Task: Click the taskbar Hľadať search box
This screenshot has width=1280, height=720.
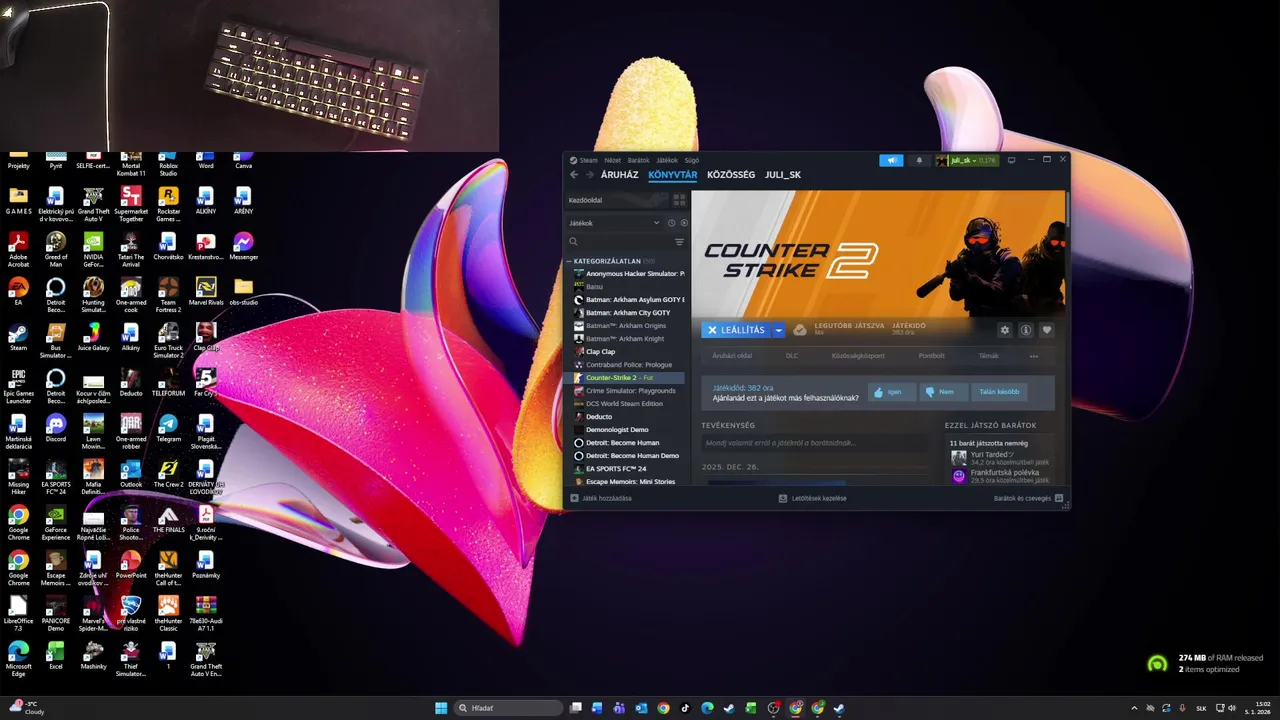Action: pyautogui.click(x=508, y=708)
